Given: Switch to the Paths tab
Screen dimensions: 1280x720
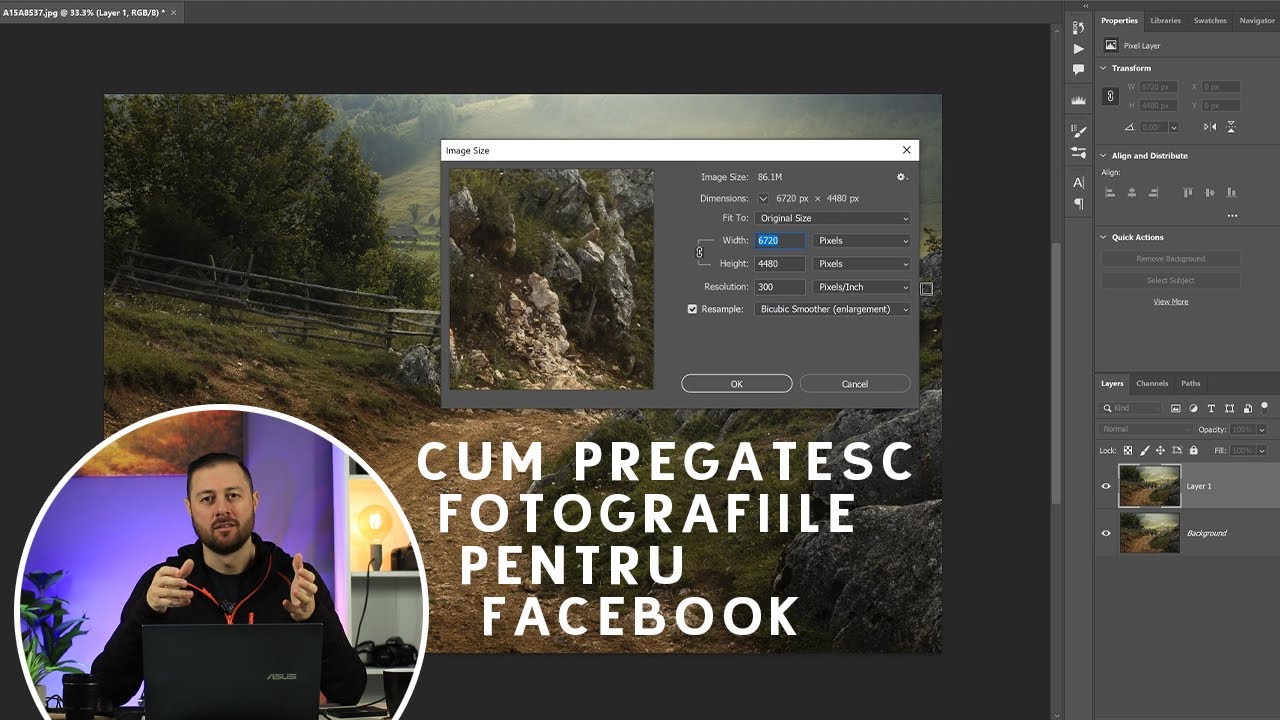Looking at the screenshot, I should (x=1190, y=383).
